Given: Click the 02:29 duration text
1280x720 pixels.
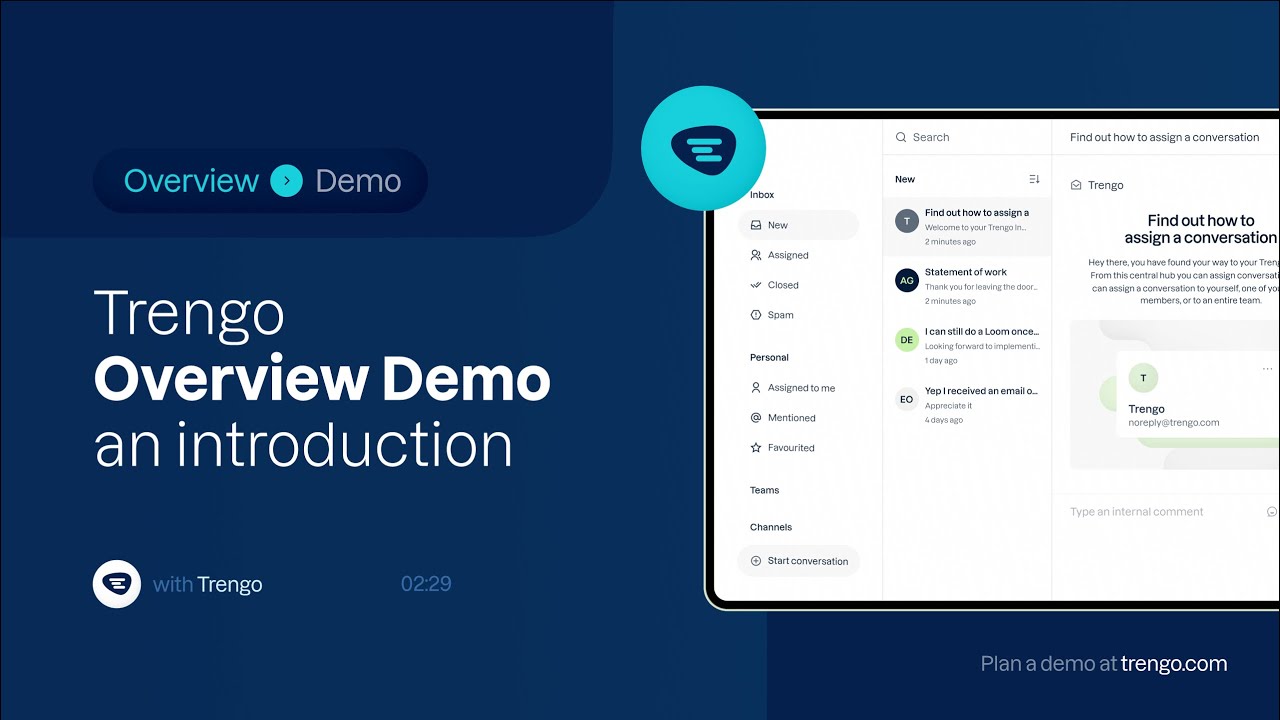Looking at the screenshot, I should [426, 584].
